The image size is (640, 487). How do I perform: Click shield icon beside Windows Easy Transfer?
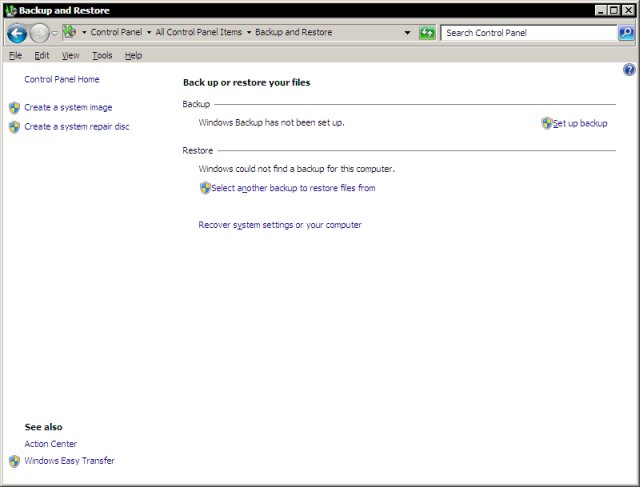pos(14,461)
